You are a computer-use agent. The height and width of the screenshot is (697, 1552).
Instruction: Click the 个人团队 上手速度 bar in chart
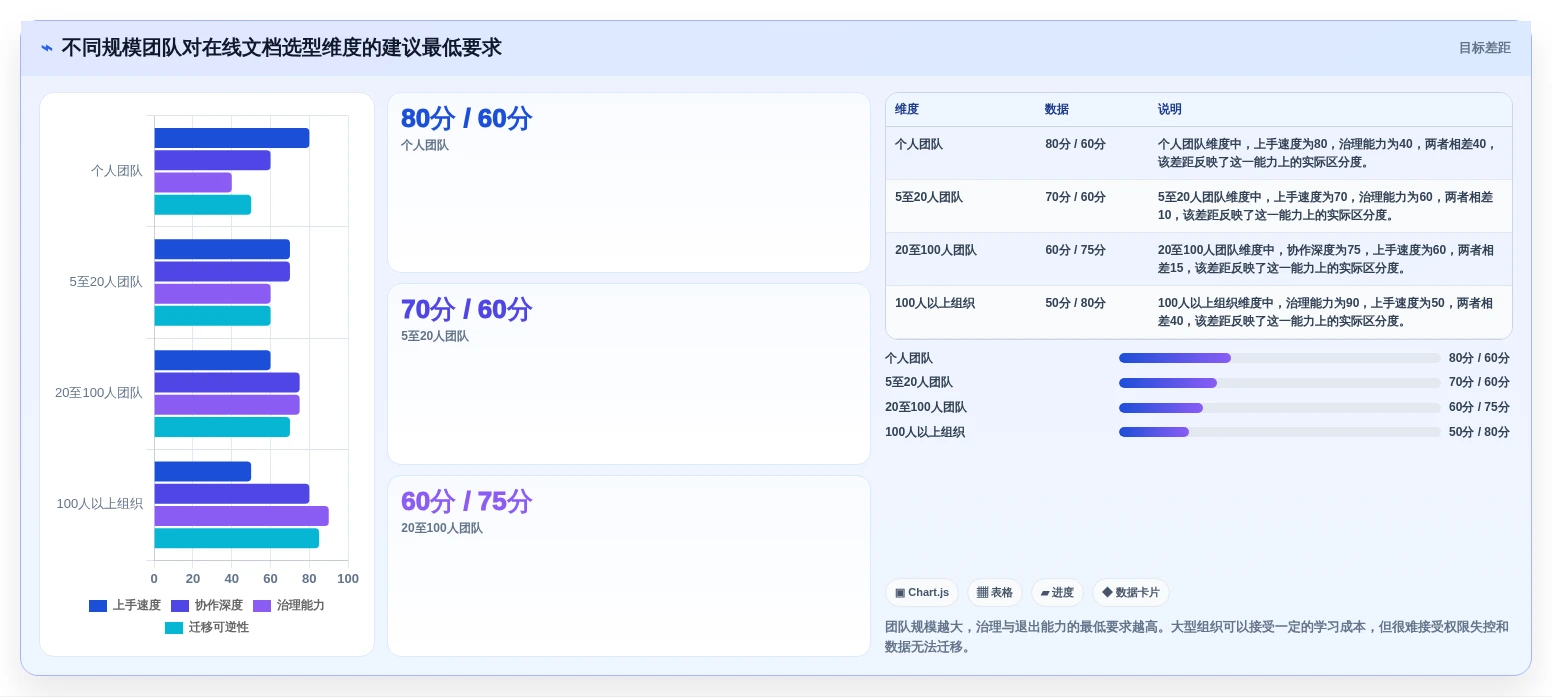click(232, 138)
